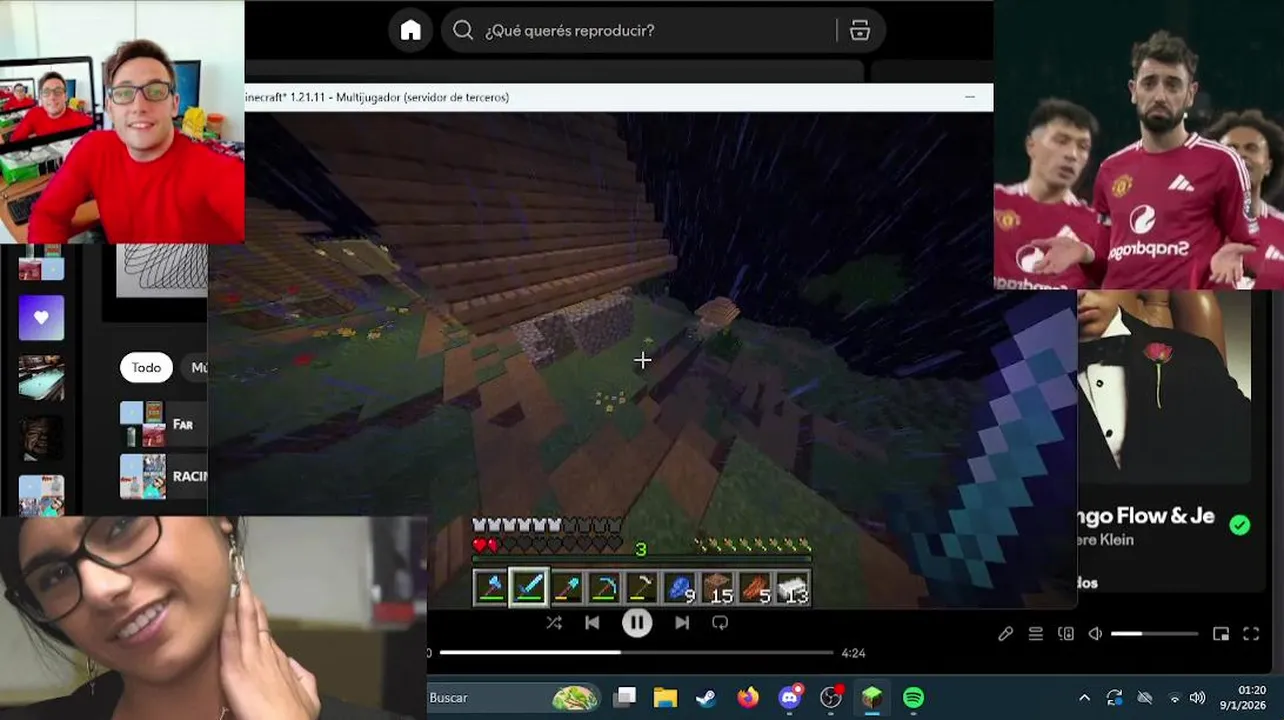Image resolution: width=1284 pixels, height=720 pixels.
Task: Open the Spotify miniplayer icon
Action: click(1221, 634)
